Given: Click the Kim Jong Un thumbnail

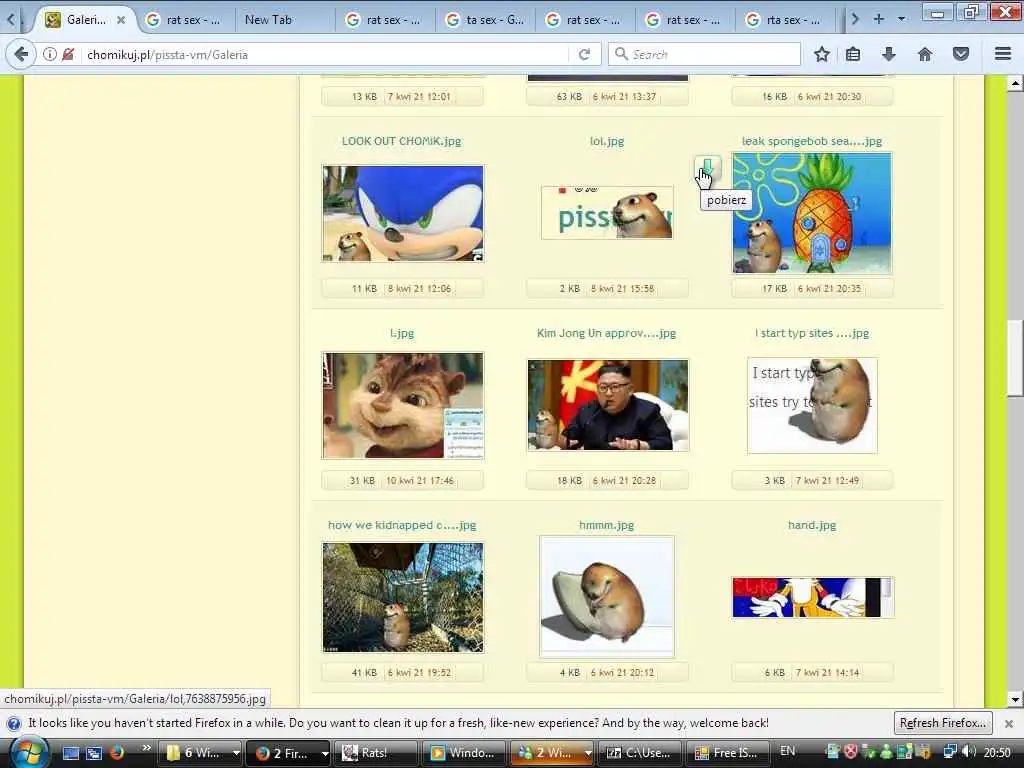Looking at the screenshot, I should click(608, 405).
